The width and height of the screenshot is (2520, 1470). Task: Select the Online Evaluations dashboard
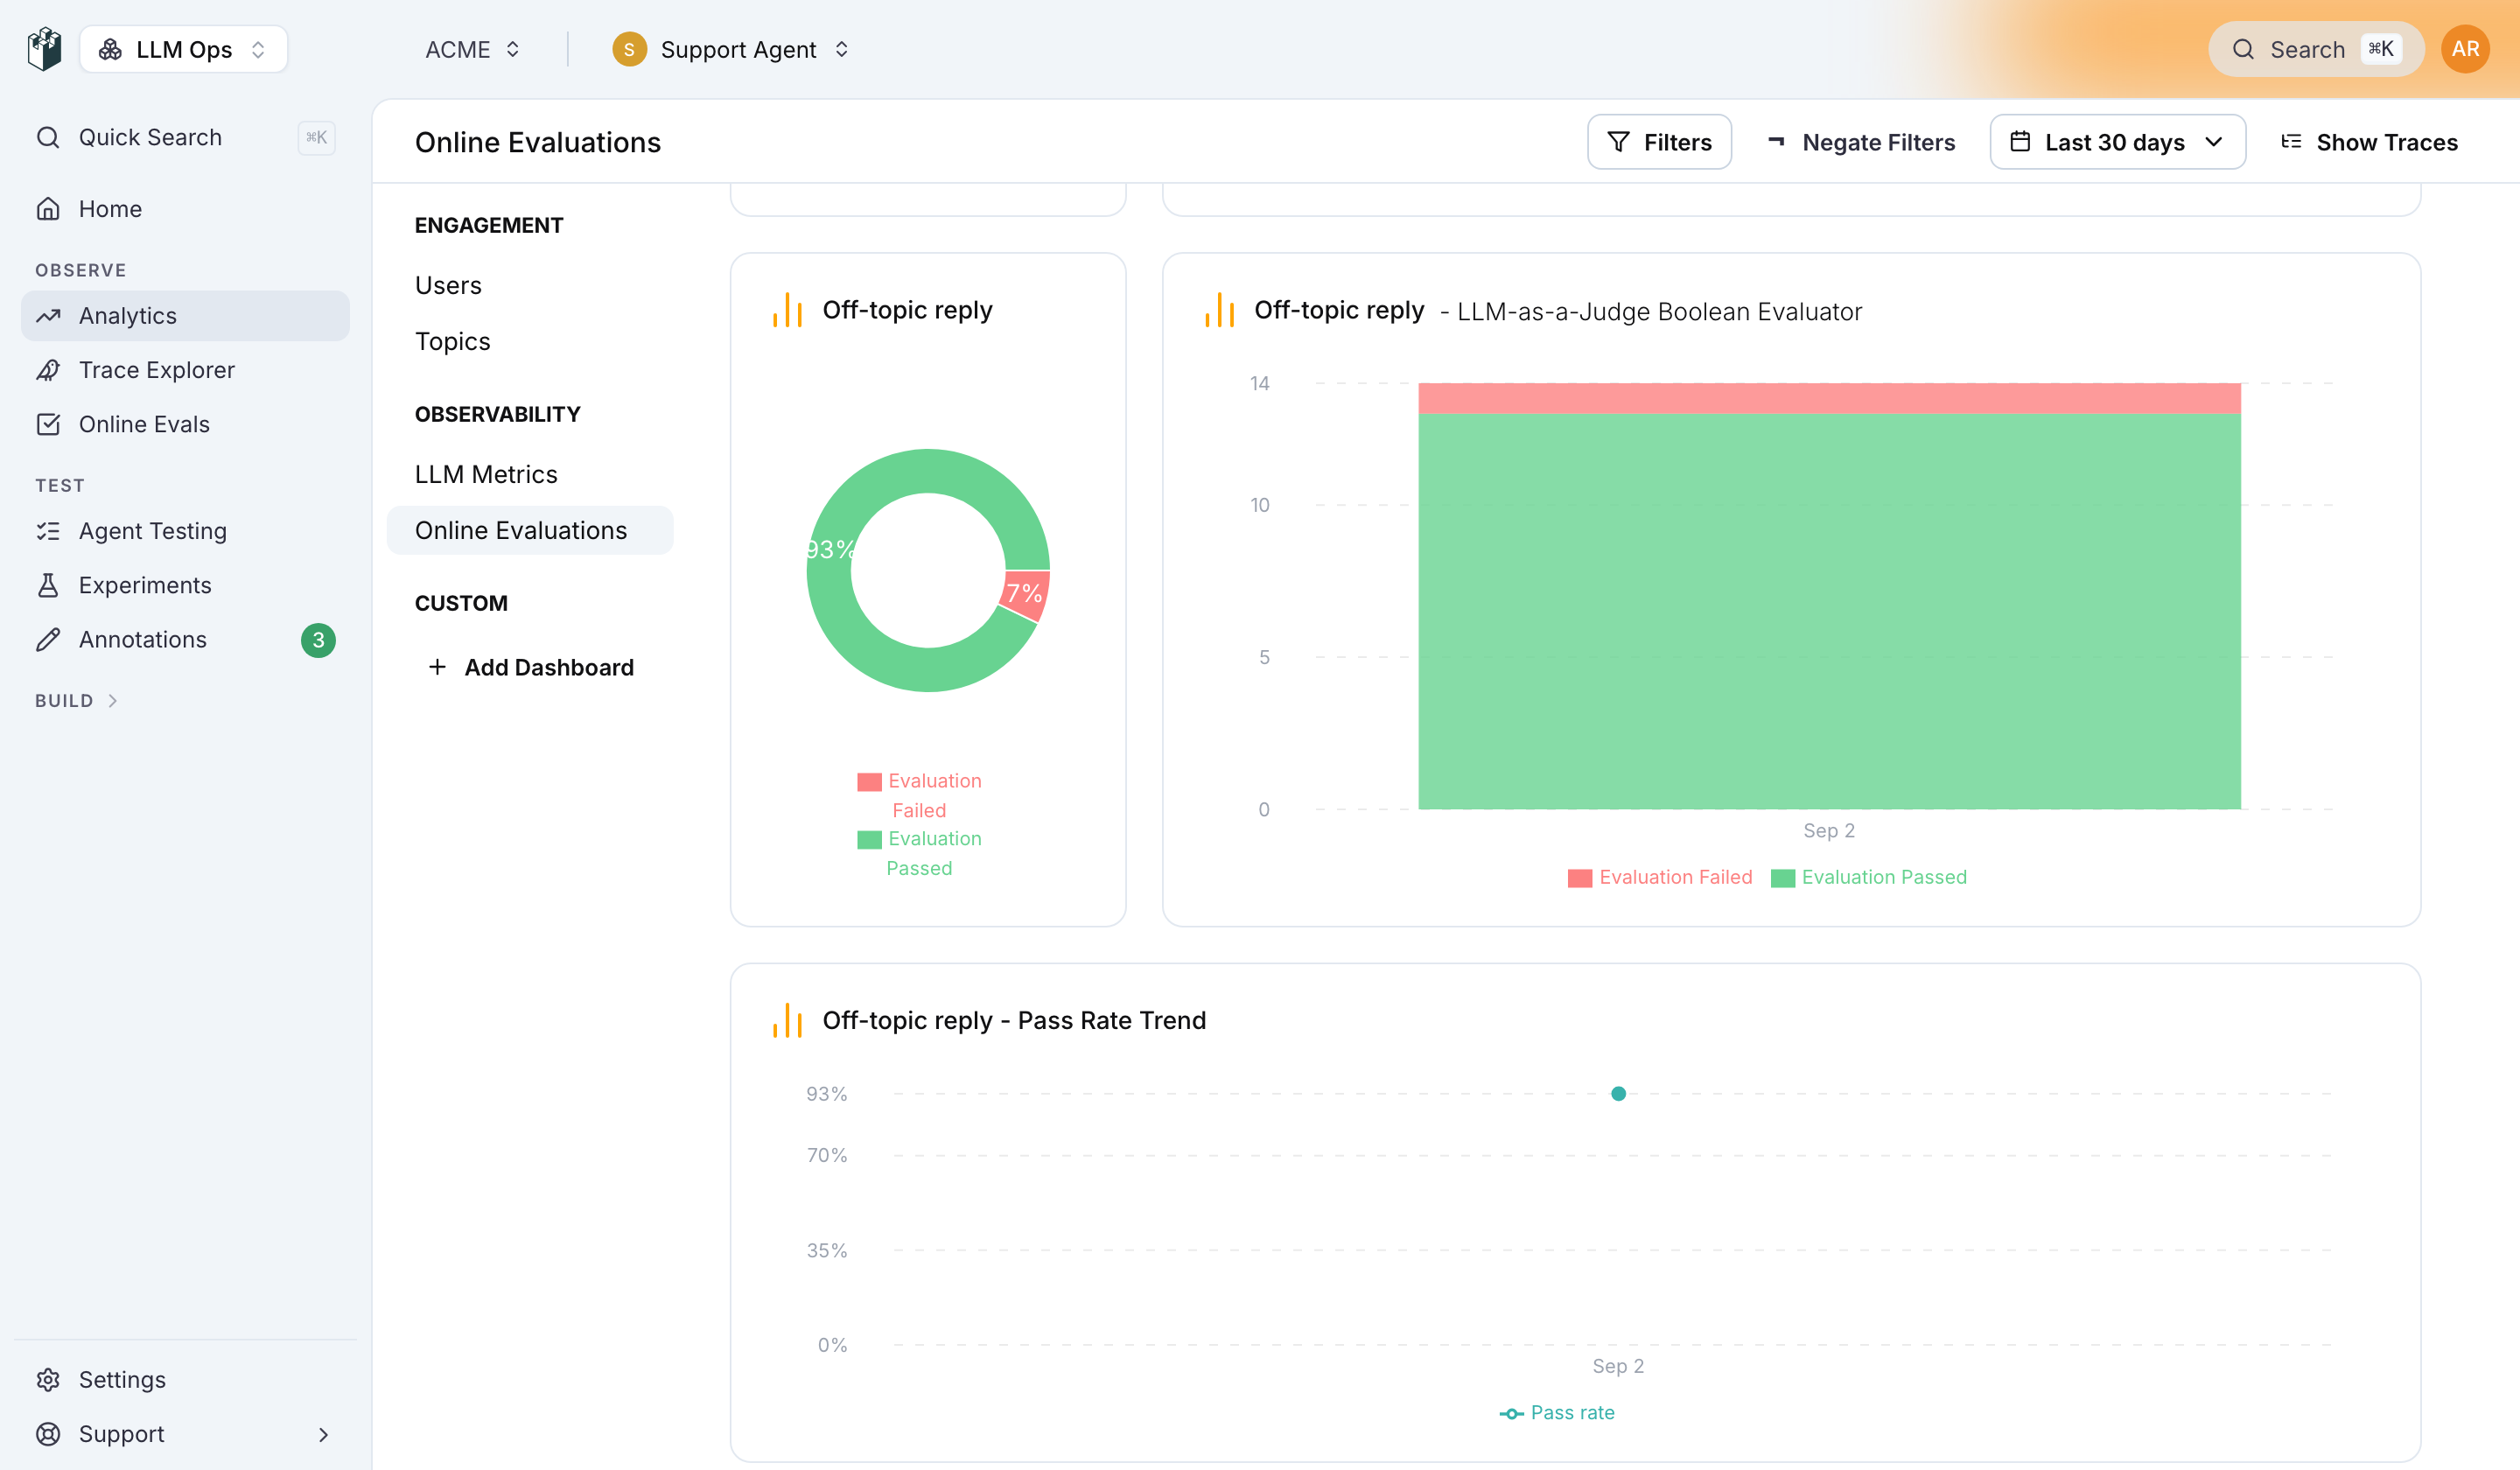pyautogui.click(x=530, y=530)
